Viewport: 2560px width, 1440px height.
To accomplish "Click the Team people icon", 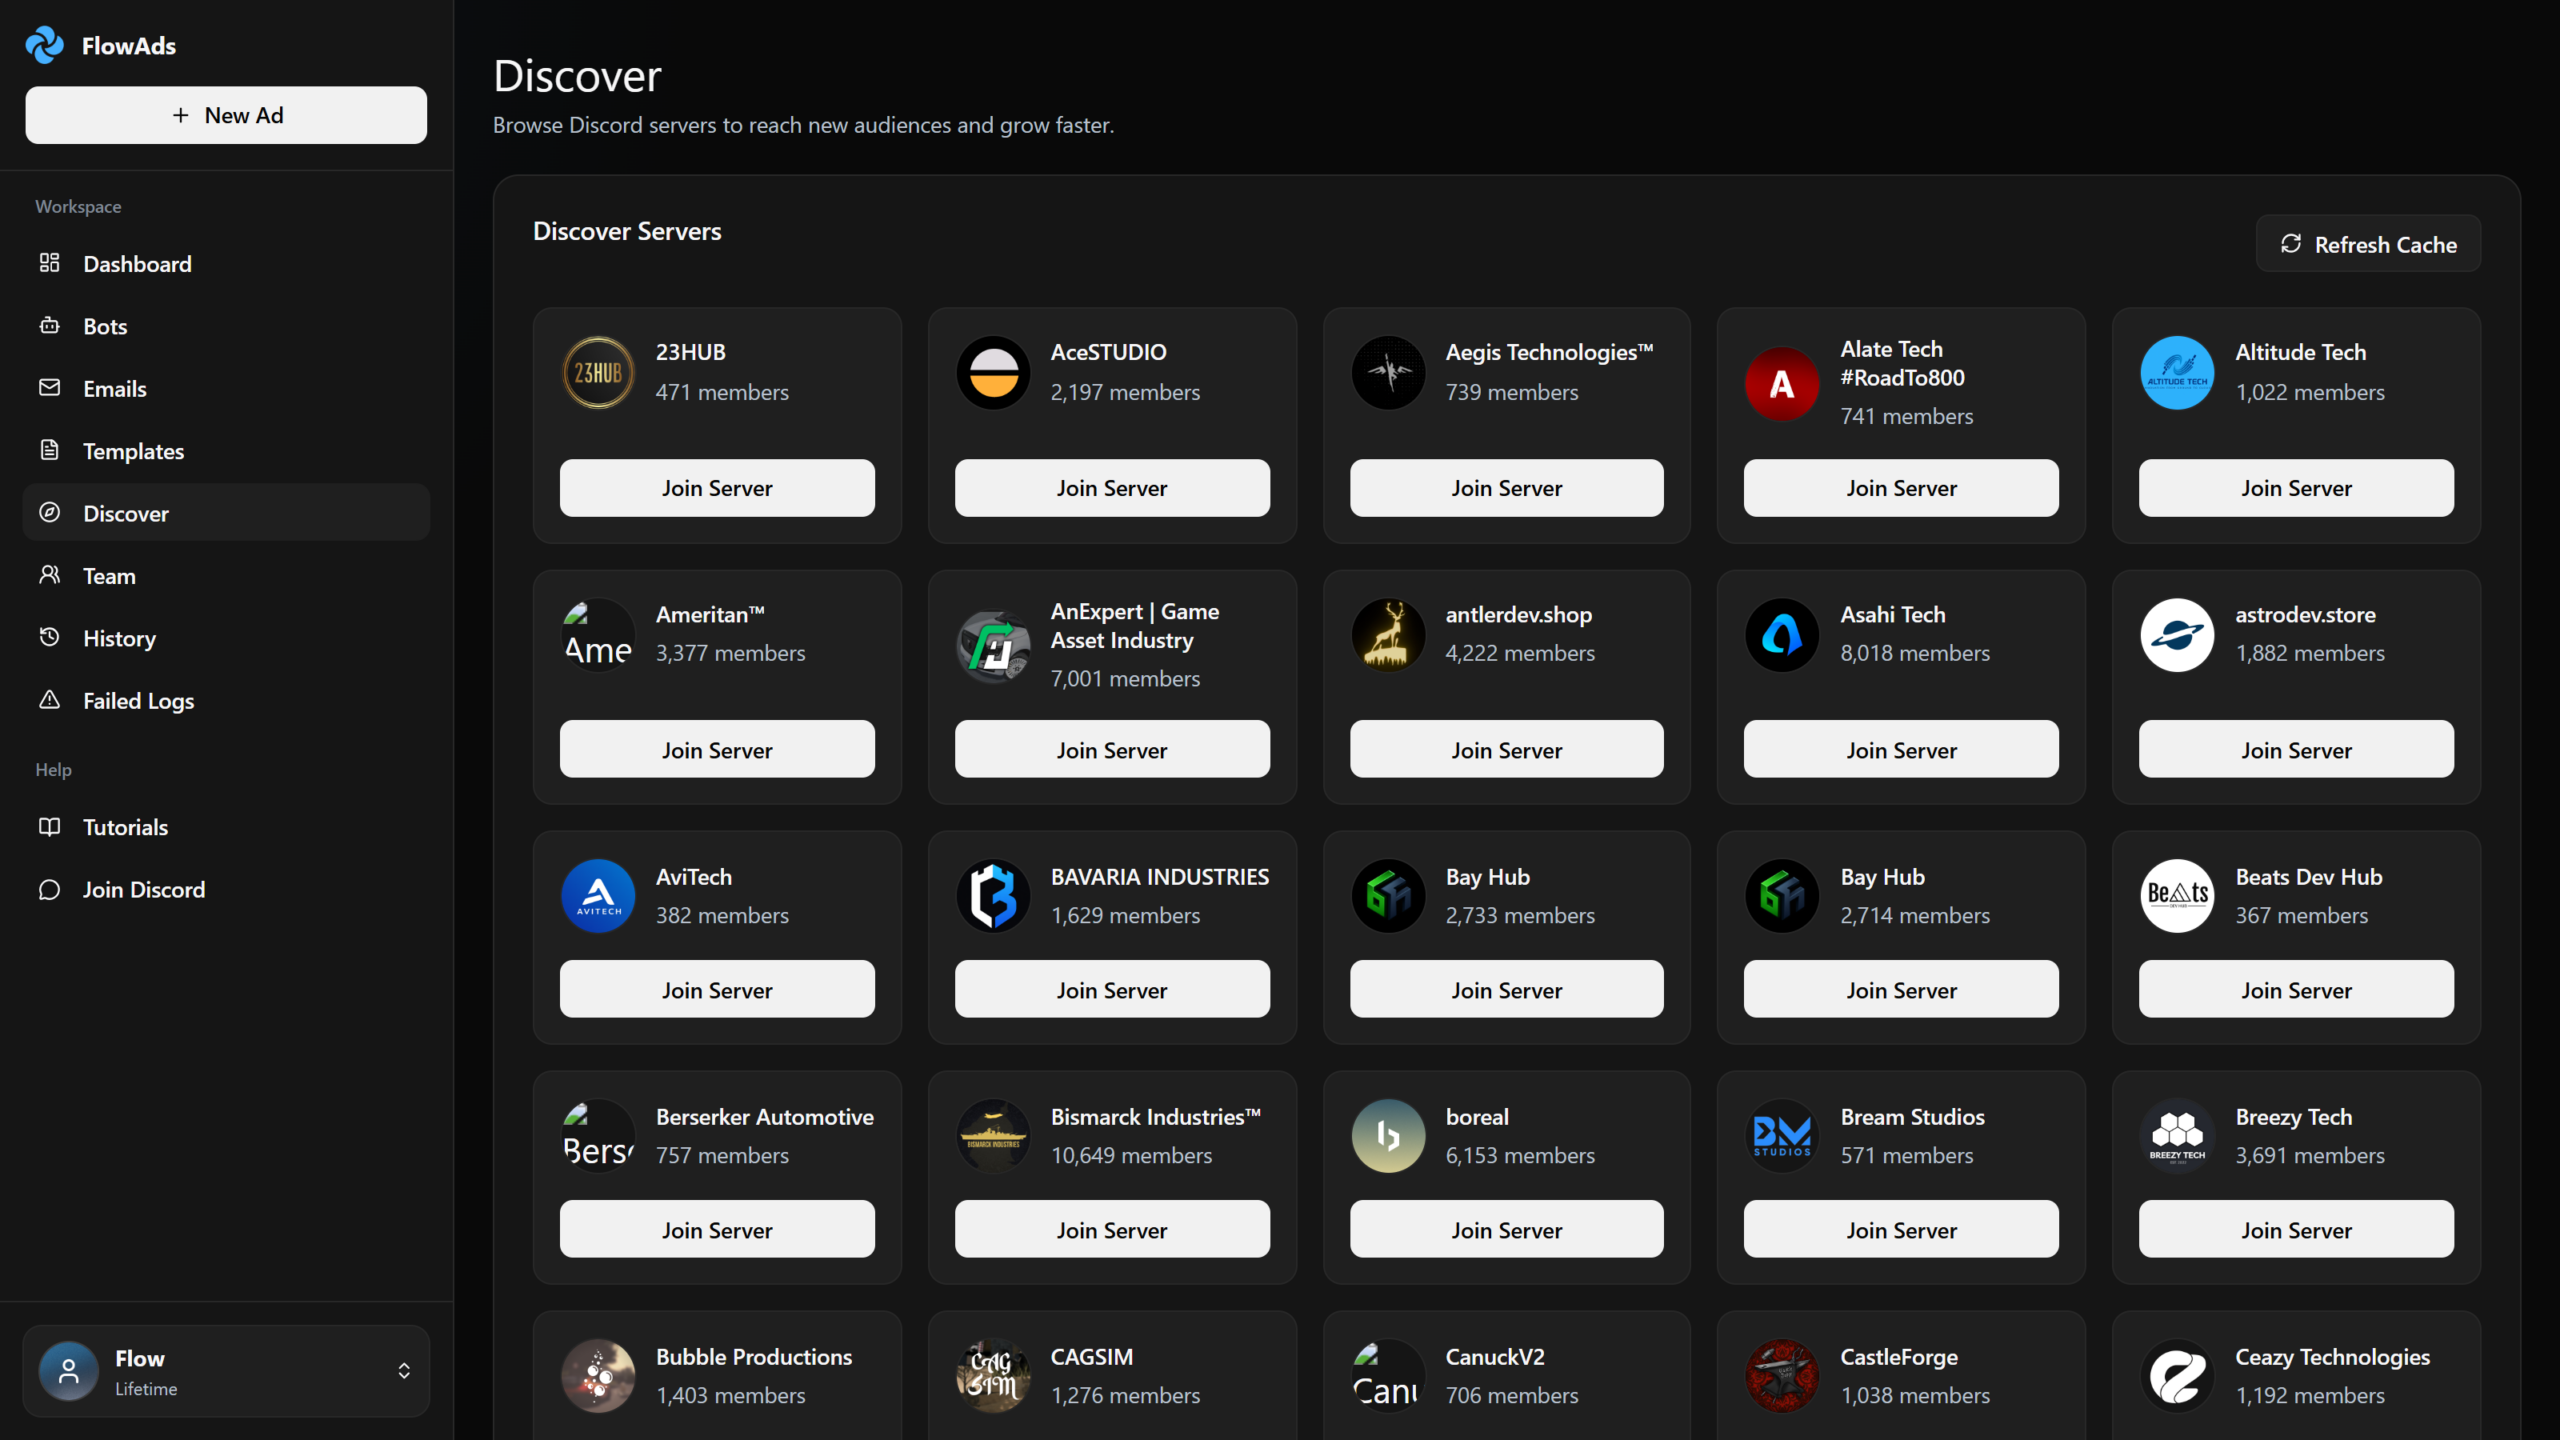I will (x=49, y=575).
